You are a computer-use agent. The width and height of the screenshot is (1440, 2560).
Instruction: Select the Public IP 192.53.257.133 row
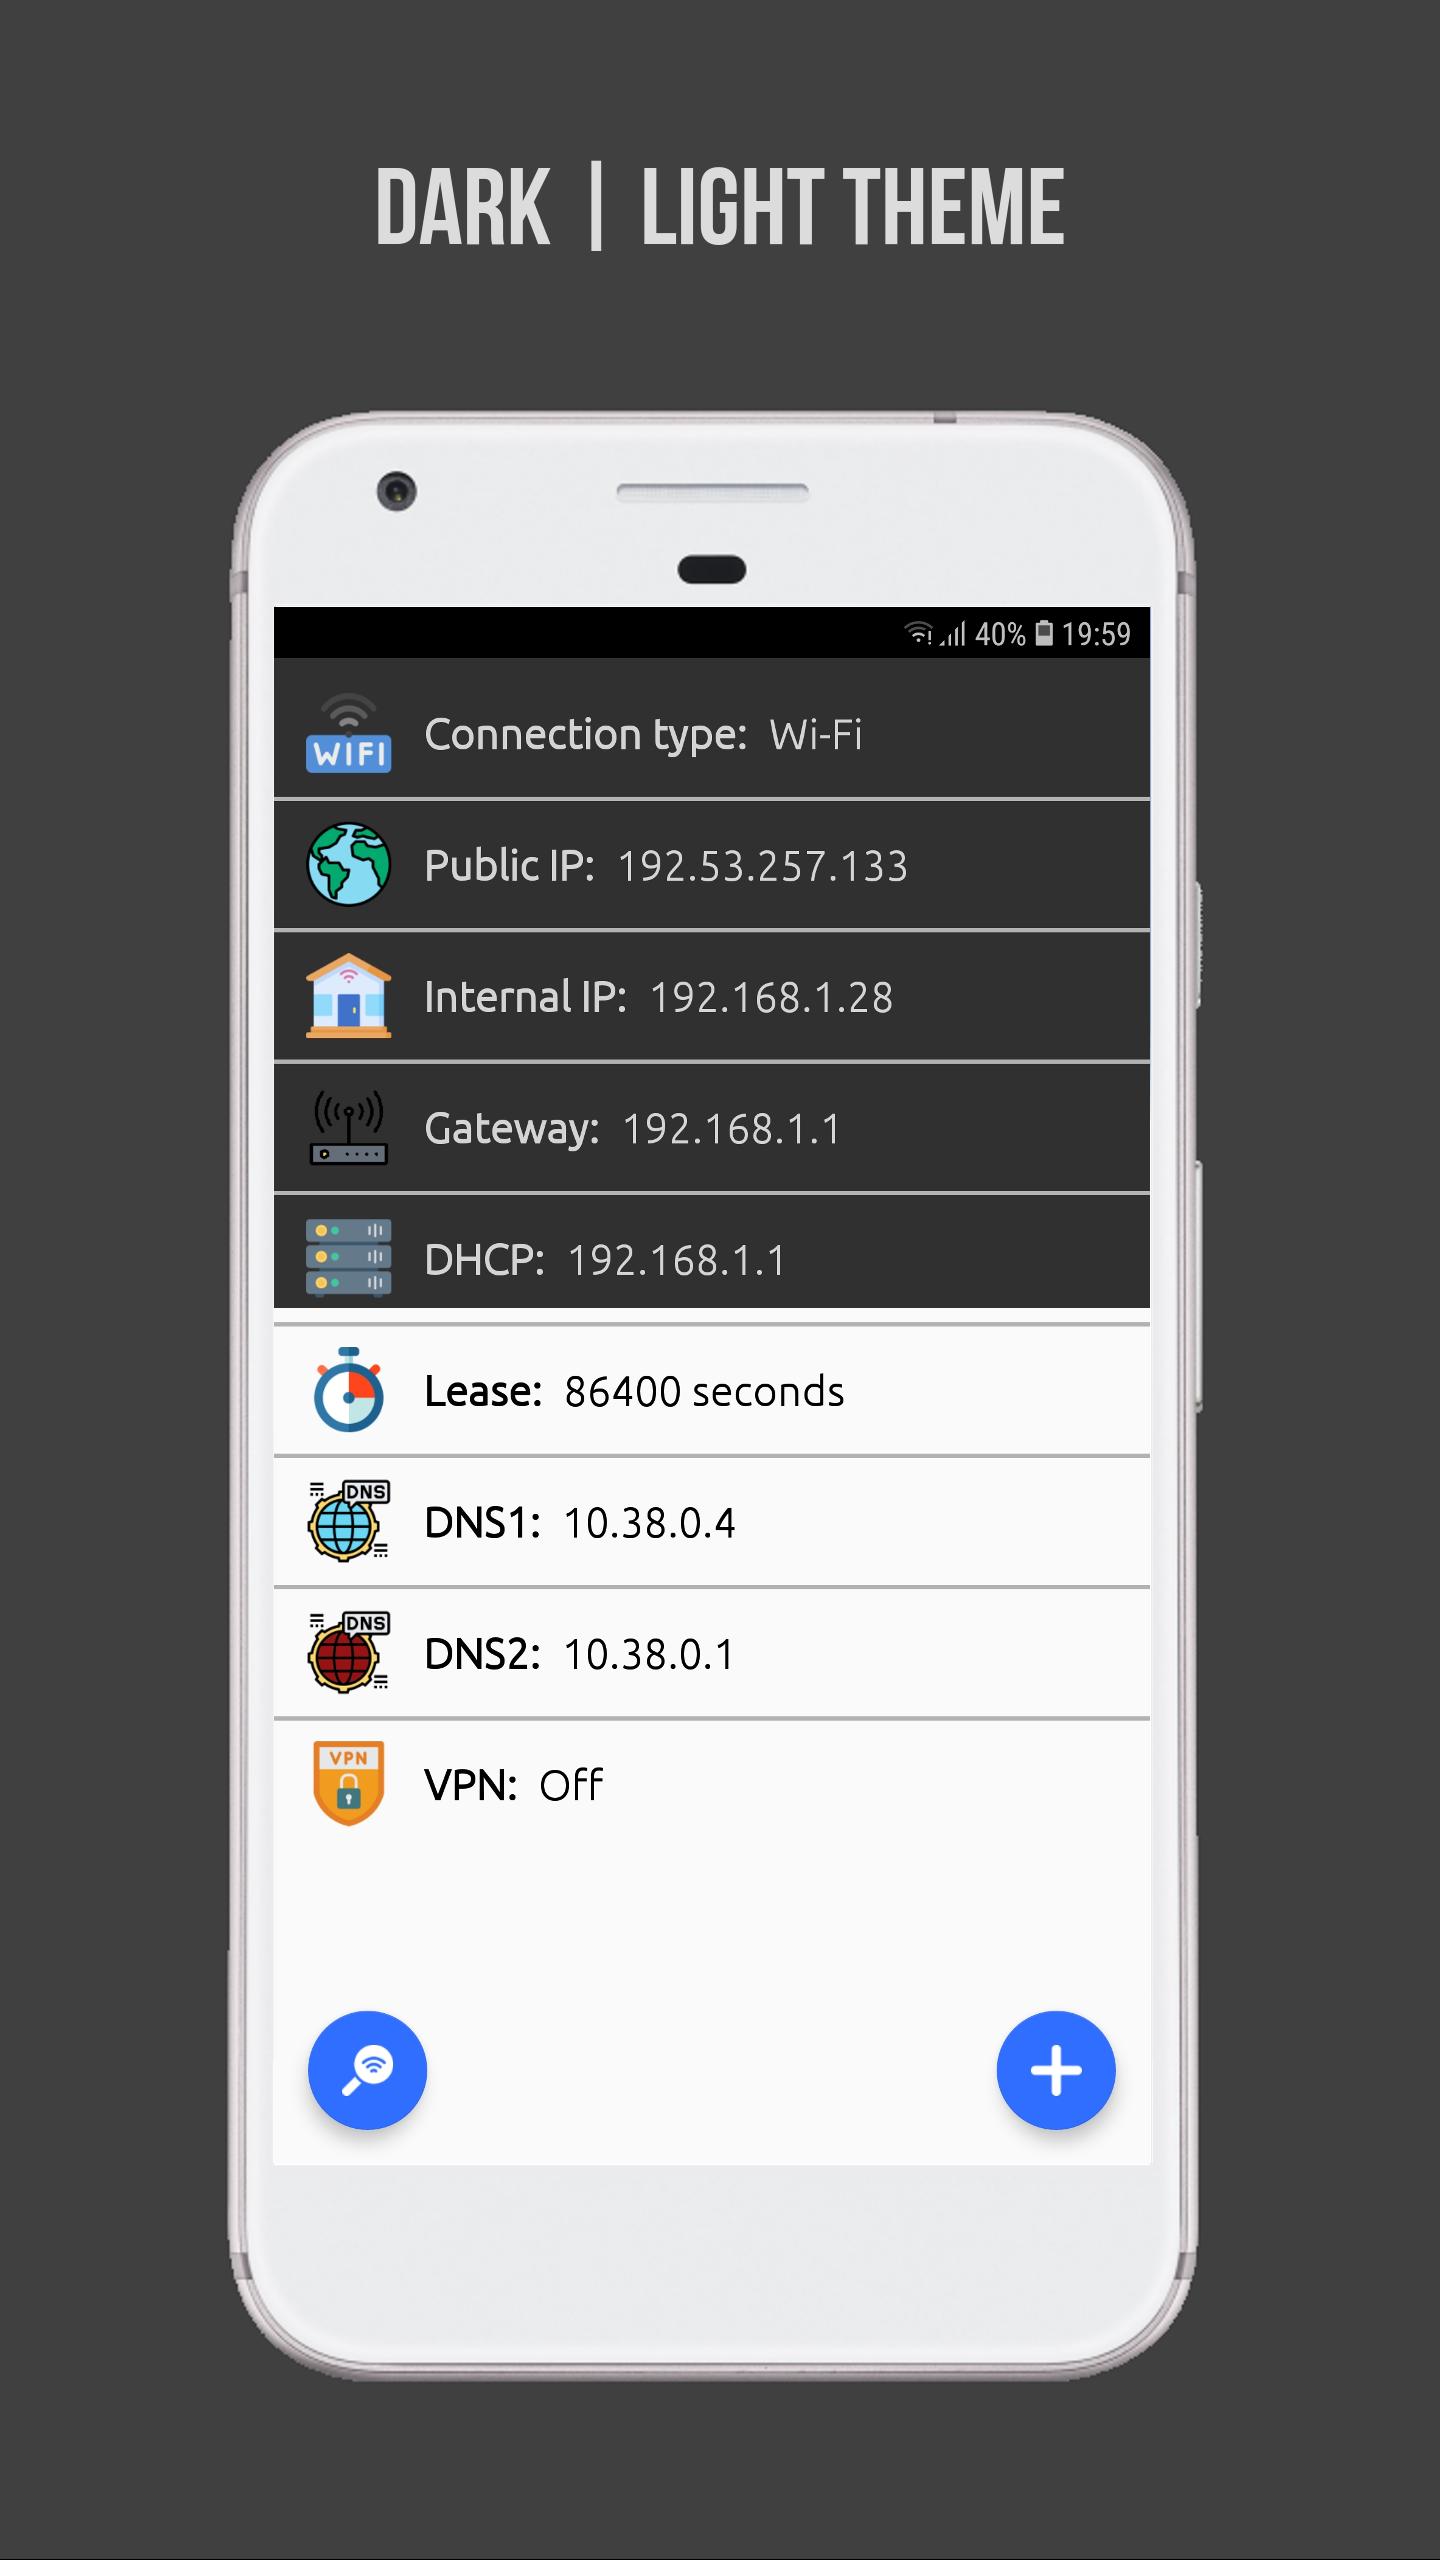pos(712,865)
